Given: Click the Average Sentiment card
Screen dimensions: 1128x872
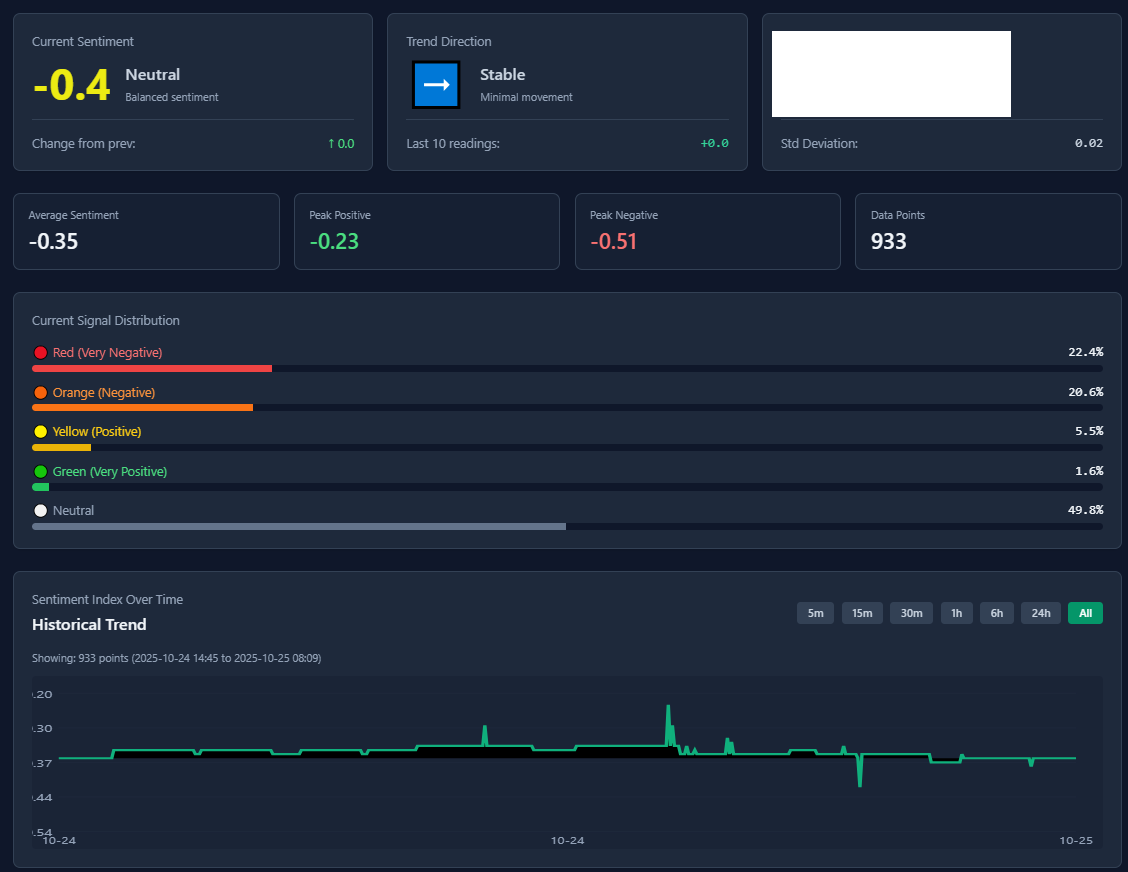Looking at the screenshot, I should coord(146,232).
